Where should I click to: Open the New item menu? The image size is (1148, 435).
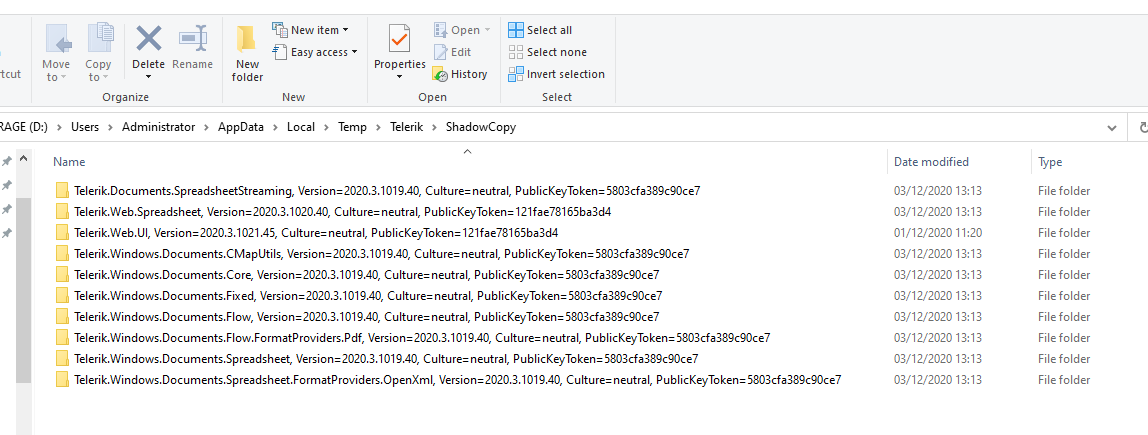click(310, 30)
